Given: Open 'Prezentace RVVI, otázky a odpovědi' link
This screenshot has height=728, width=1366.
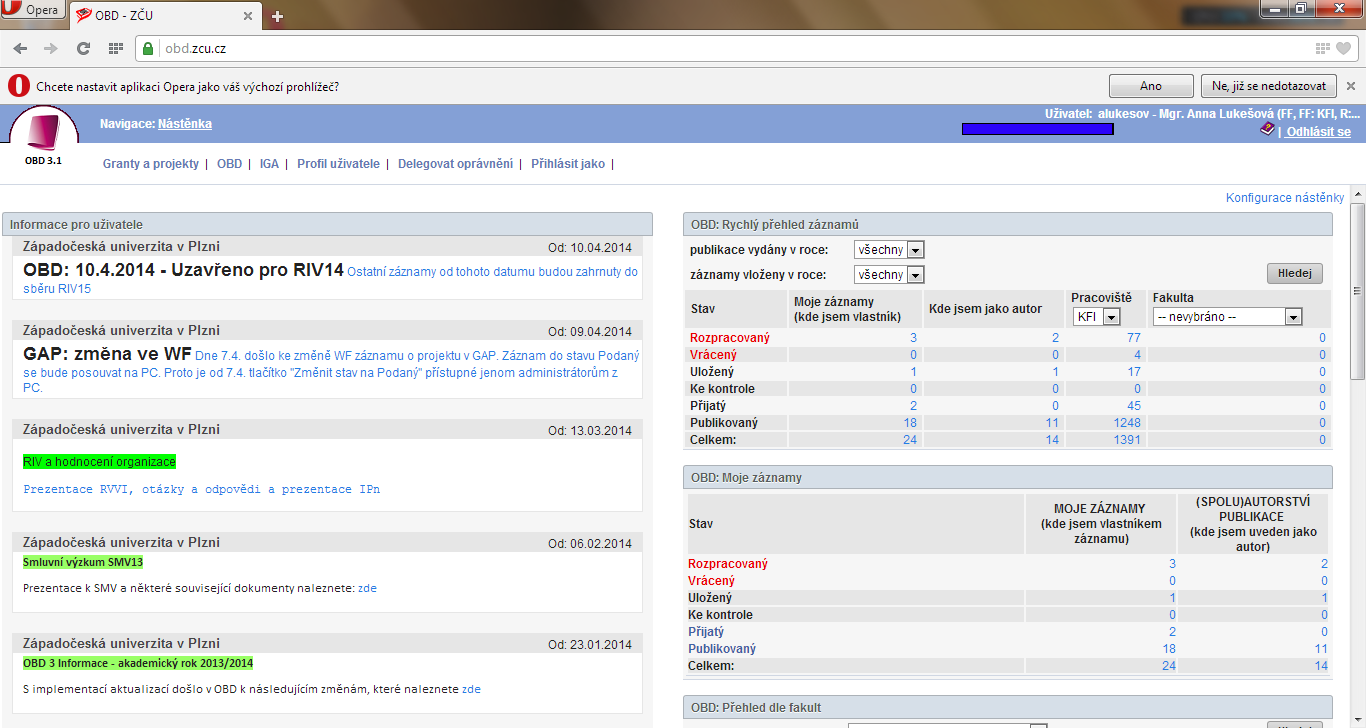Looking at the screenshot, I should 201,490.
